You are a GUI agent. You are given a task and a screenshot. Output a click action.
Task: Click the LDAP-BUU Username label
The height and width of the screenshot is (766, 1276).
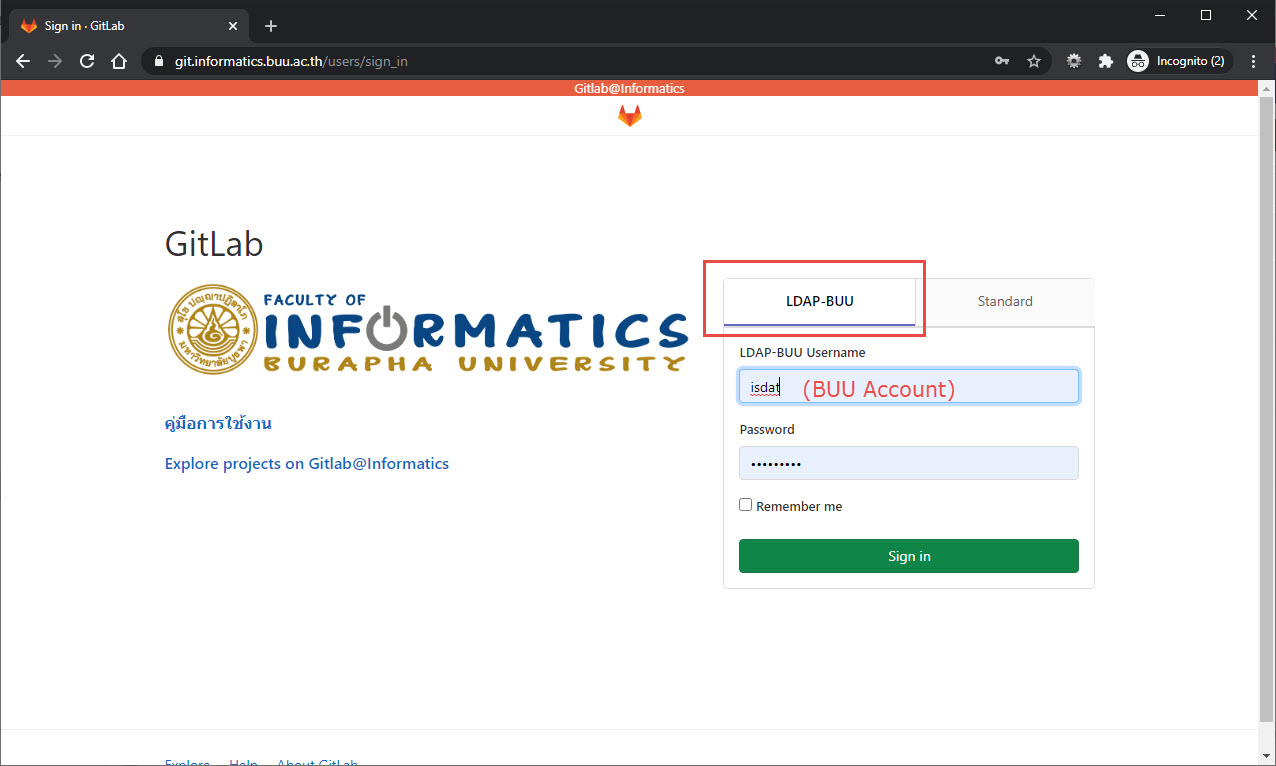[802, 352]
